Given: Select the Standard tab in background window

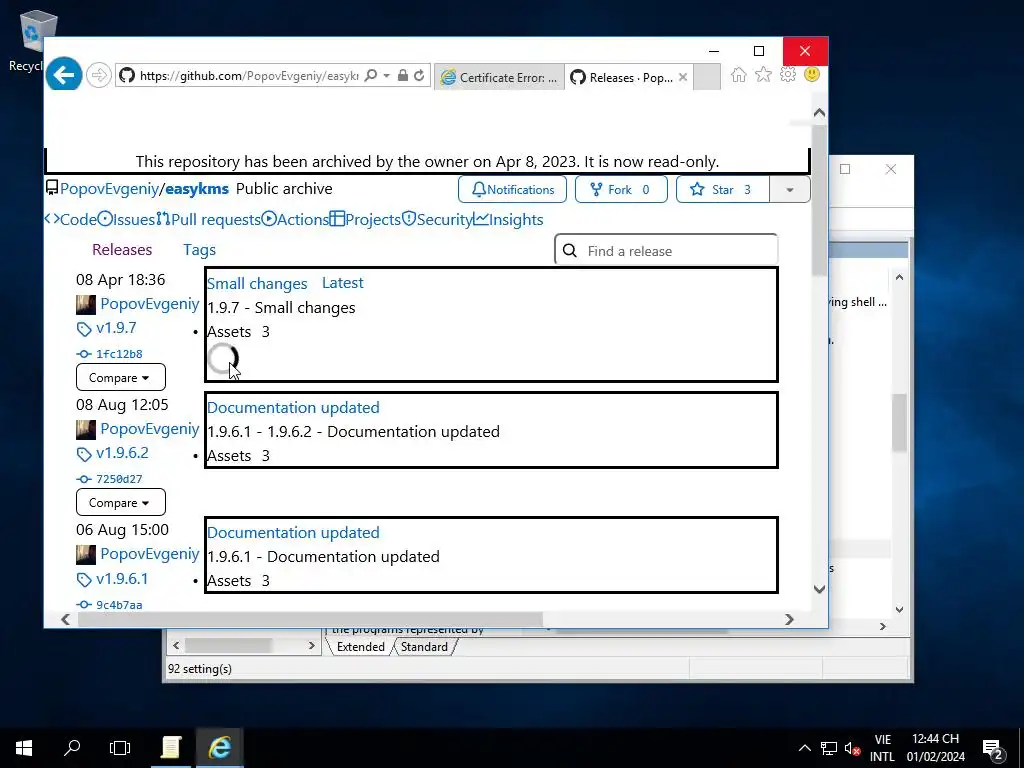Looking at the screenshot, I should 424,647.
